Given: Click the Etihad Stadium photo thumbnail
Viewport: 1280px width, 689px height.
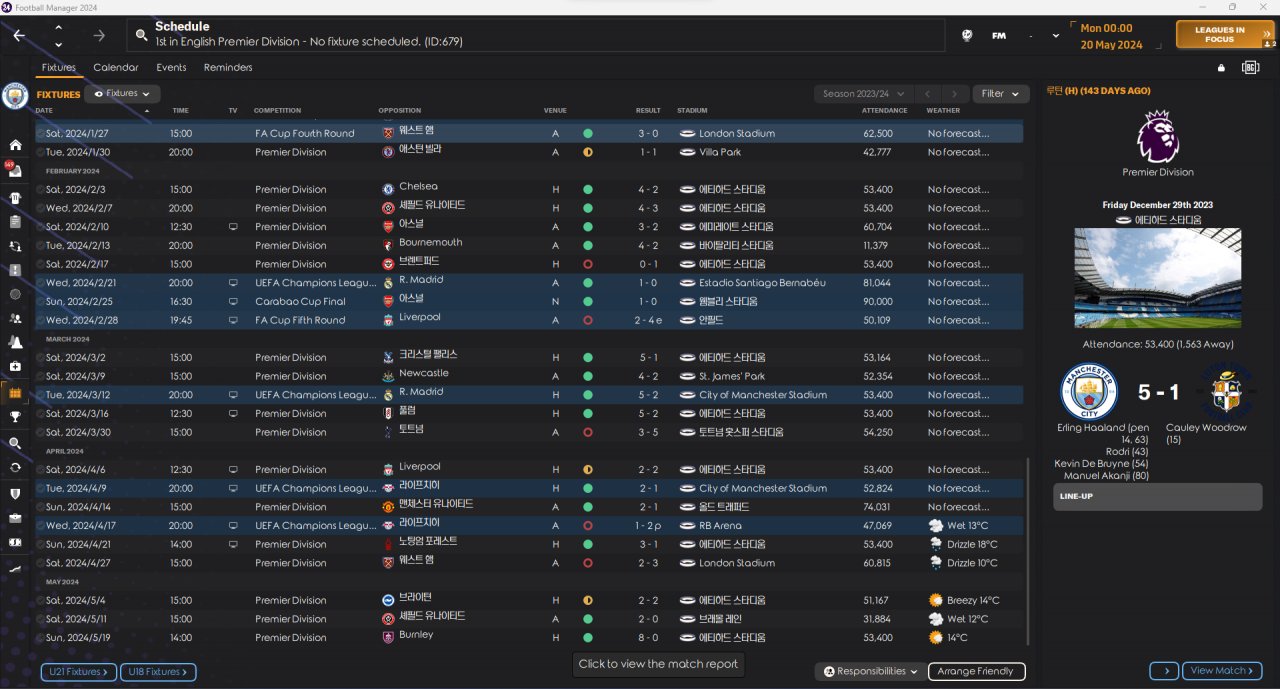Looking at the screenshot, I should 1157,278.
